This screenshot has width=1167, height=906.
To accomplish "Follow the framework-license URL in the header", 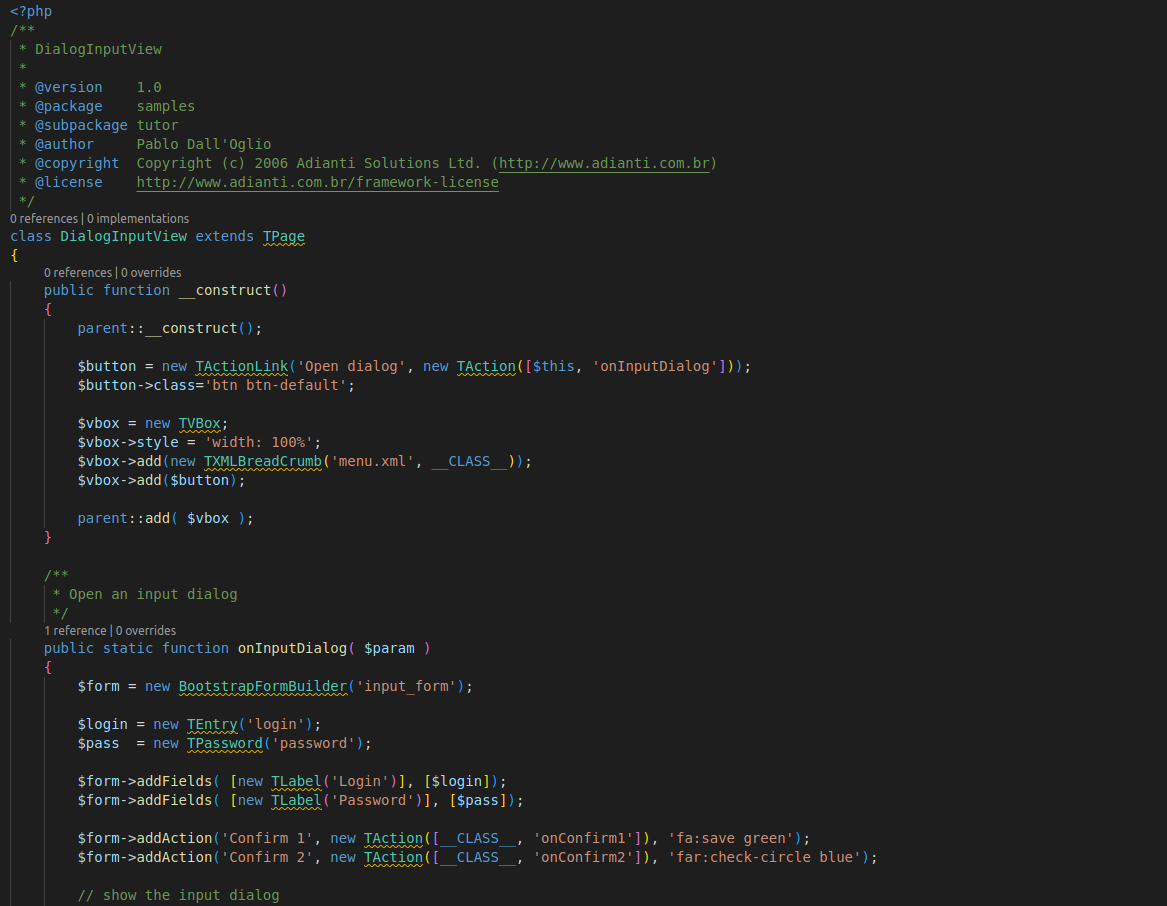I will 317,182.
